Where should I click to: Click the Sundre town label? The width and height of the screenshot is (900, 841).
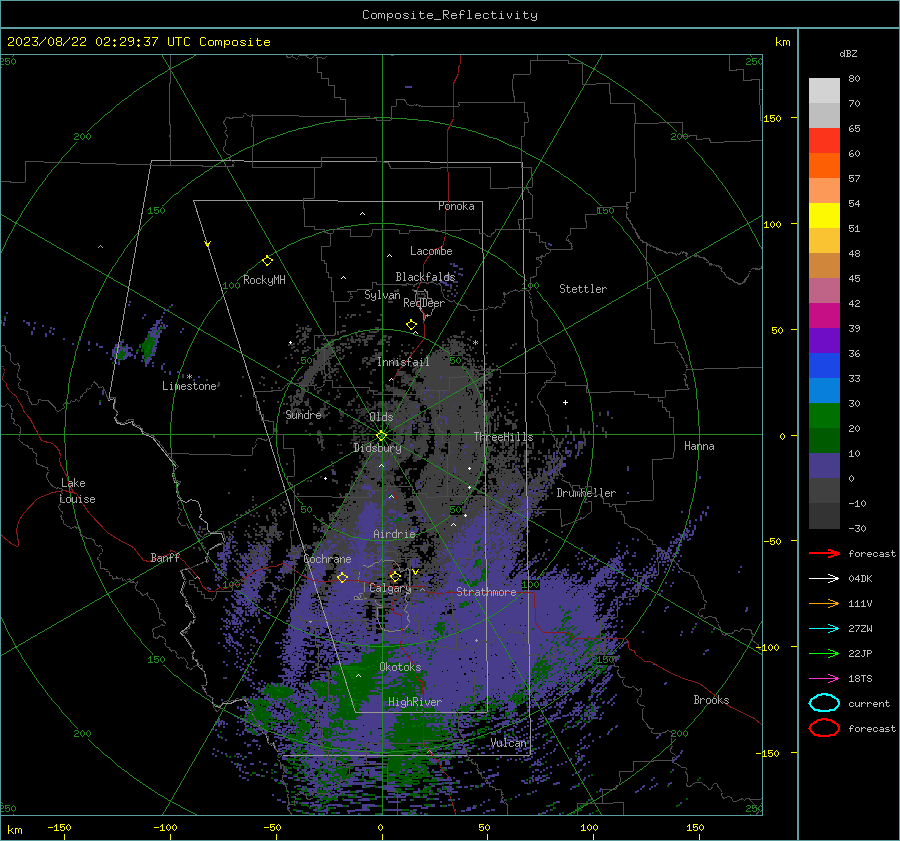click(303, 414)
